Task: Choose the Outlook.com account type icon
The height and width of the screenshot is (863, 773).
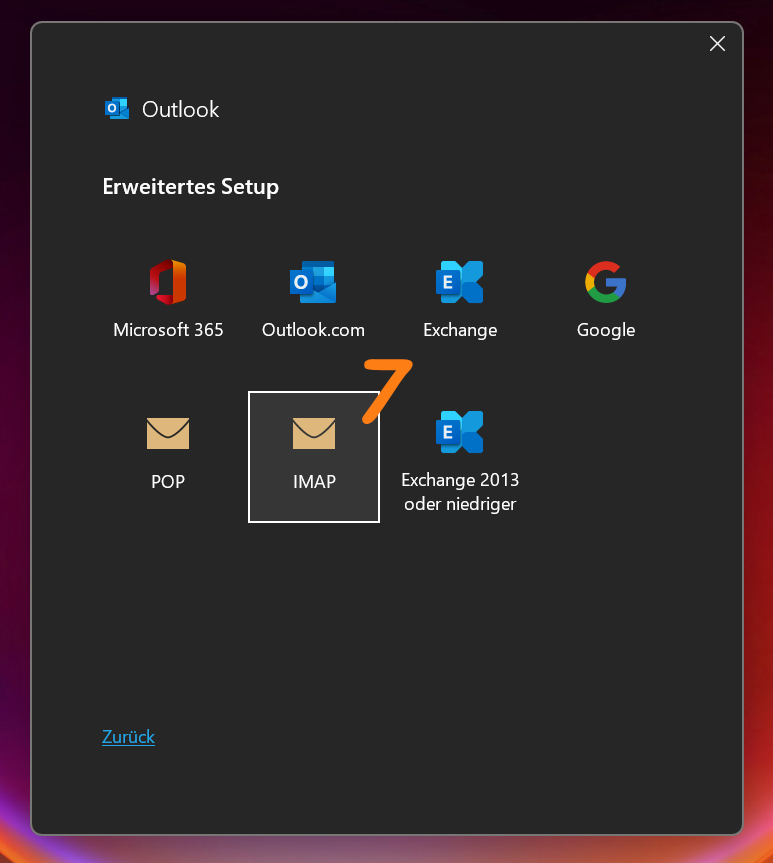Action: coord(313,282)
